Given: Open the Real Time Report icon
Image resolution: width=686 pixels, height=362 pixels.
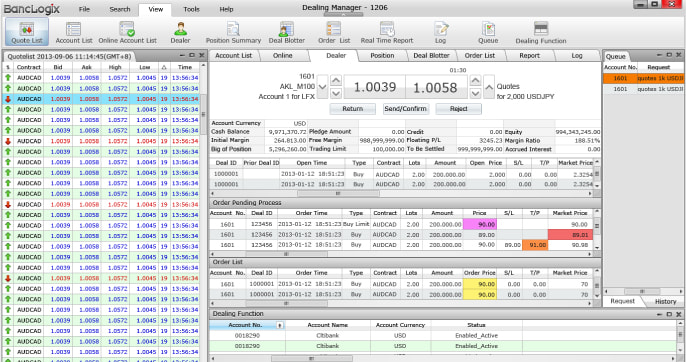Looking at the screenshot, I should click(x=387, y=32).
